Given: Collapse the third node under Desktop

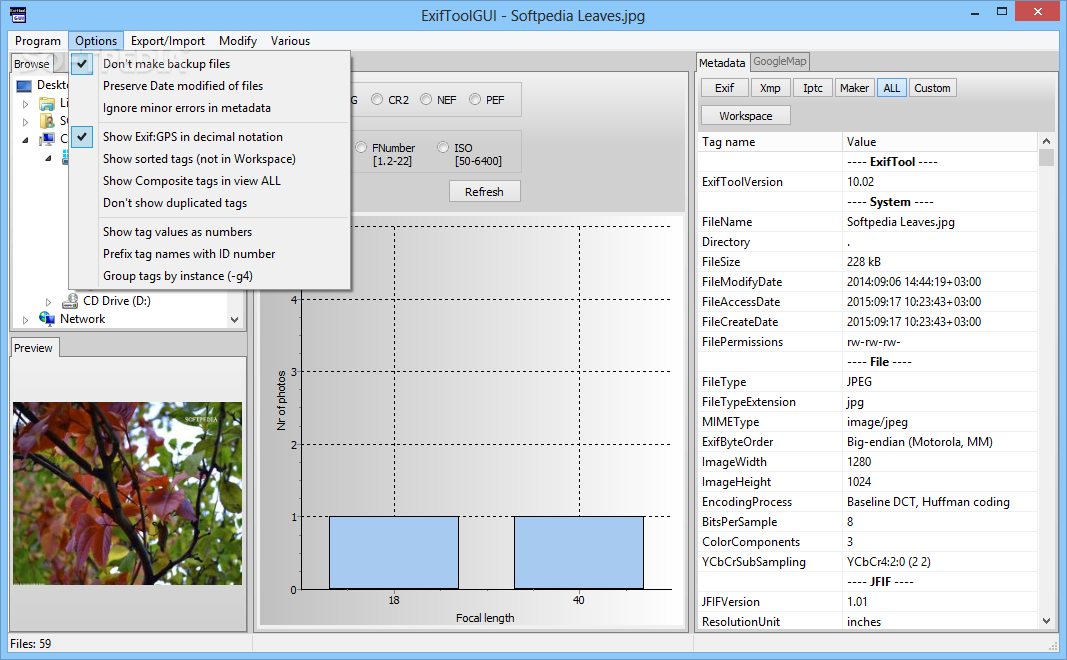Looking at the screenshot, I should coord(25,139).
